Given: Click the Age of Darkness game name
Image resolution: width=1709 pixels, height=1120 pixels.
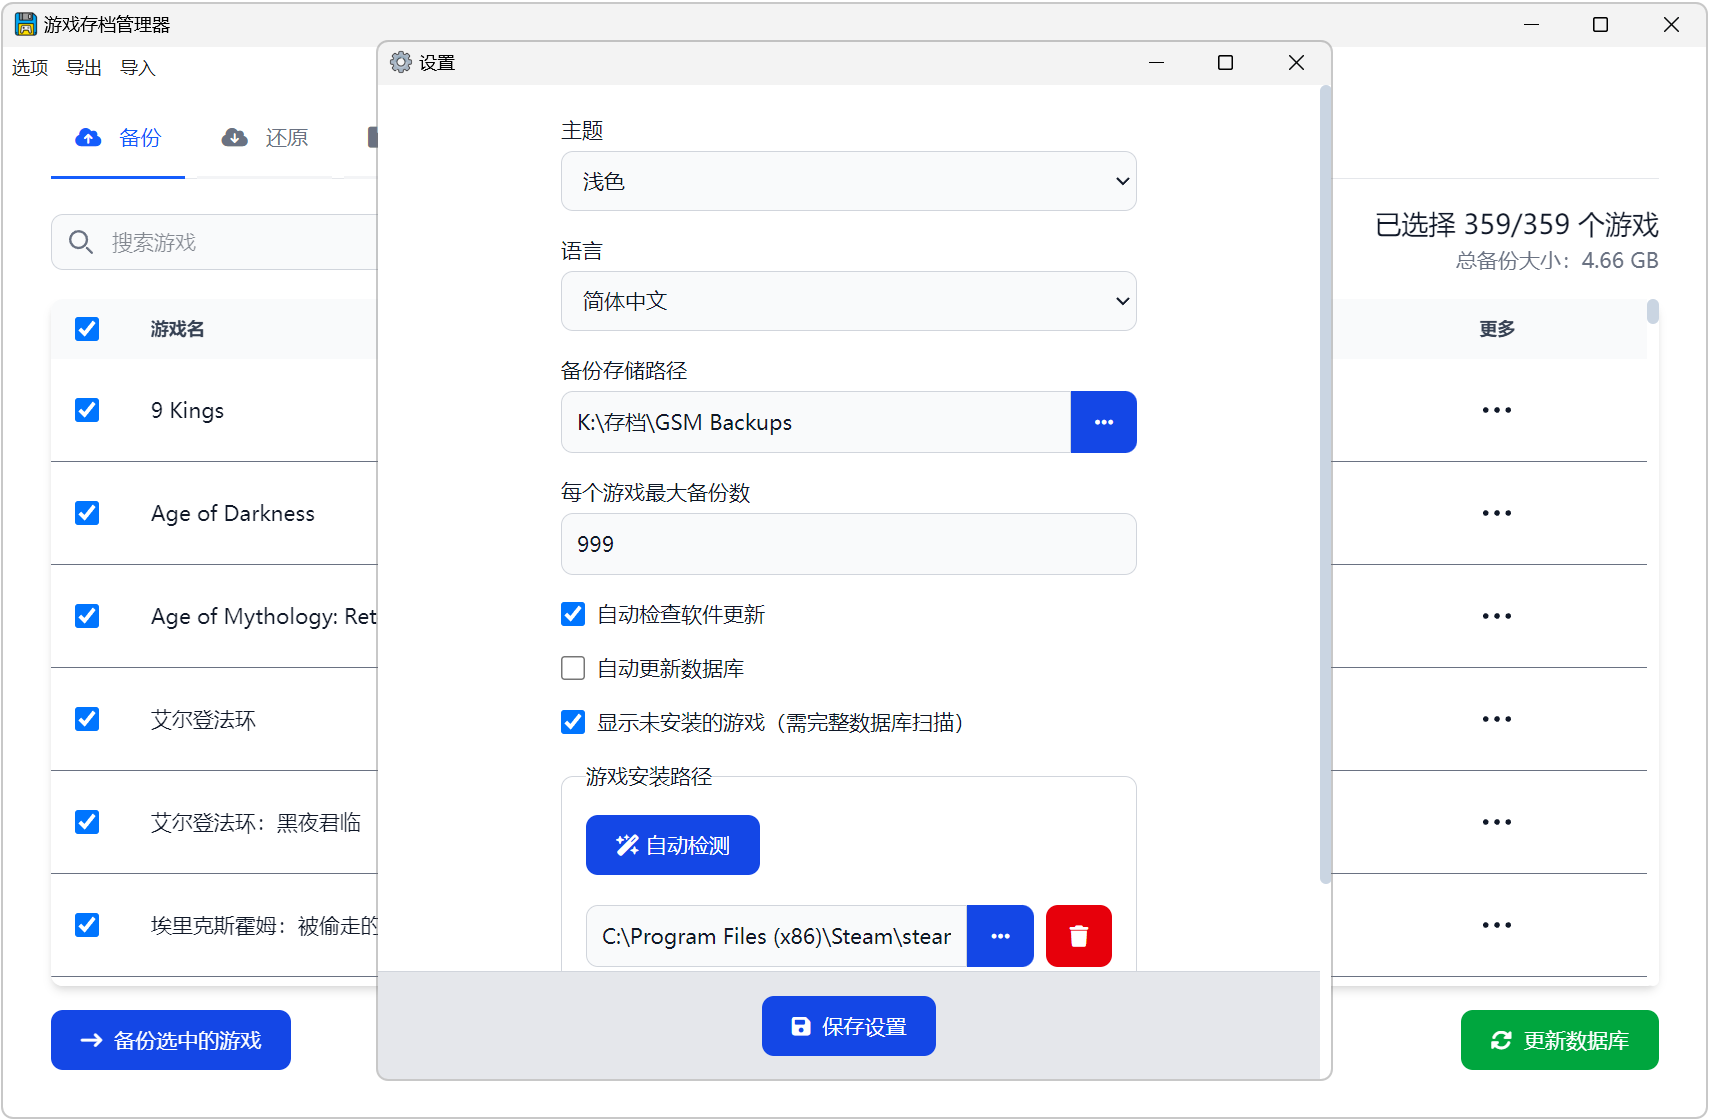Looking at the screenshot, I should coord(233,513).
